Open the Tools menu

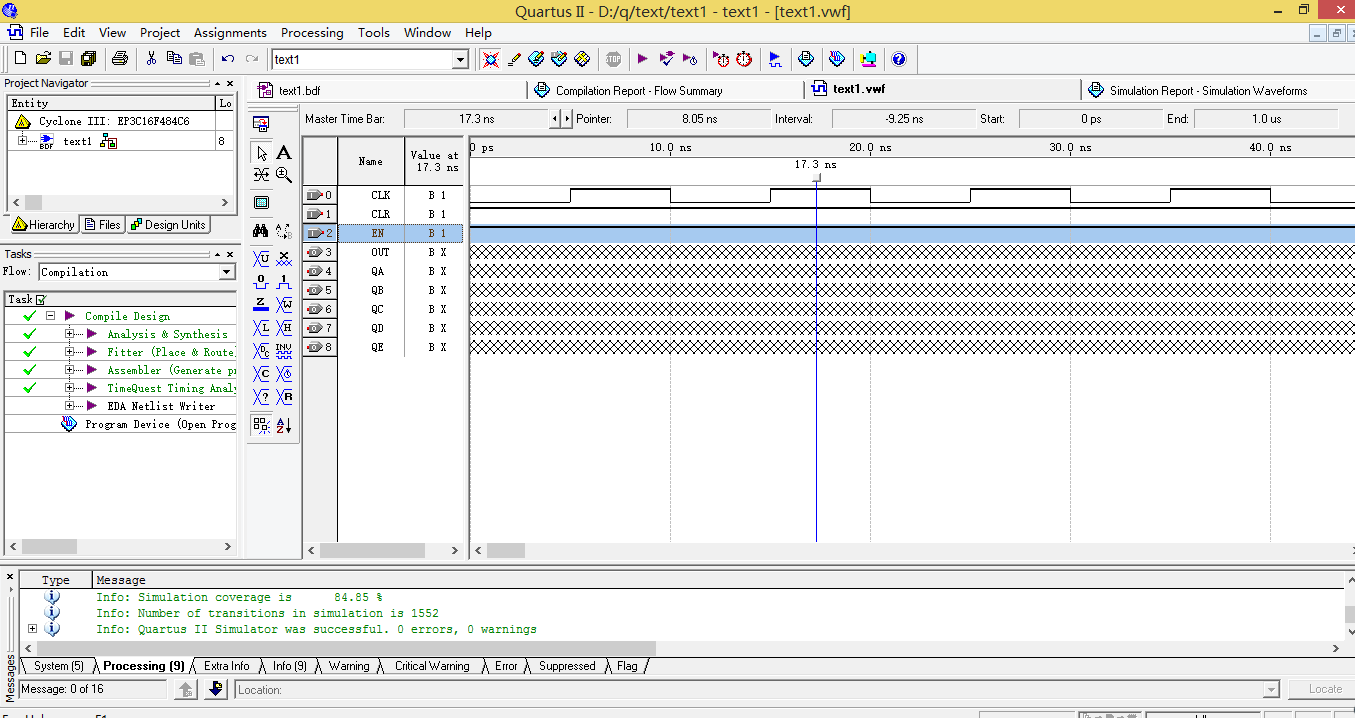tap(373, 33)
